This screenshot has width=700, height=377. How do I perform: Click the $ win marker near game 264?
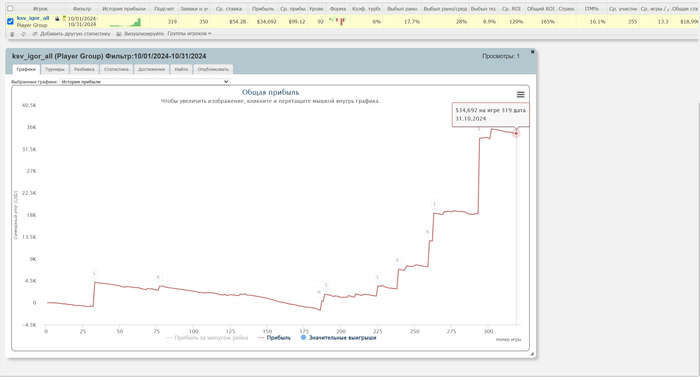pos(434,204)
